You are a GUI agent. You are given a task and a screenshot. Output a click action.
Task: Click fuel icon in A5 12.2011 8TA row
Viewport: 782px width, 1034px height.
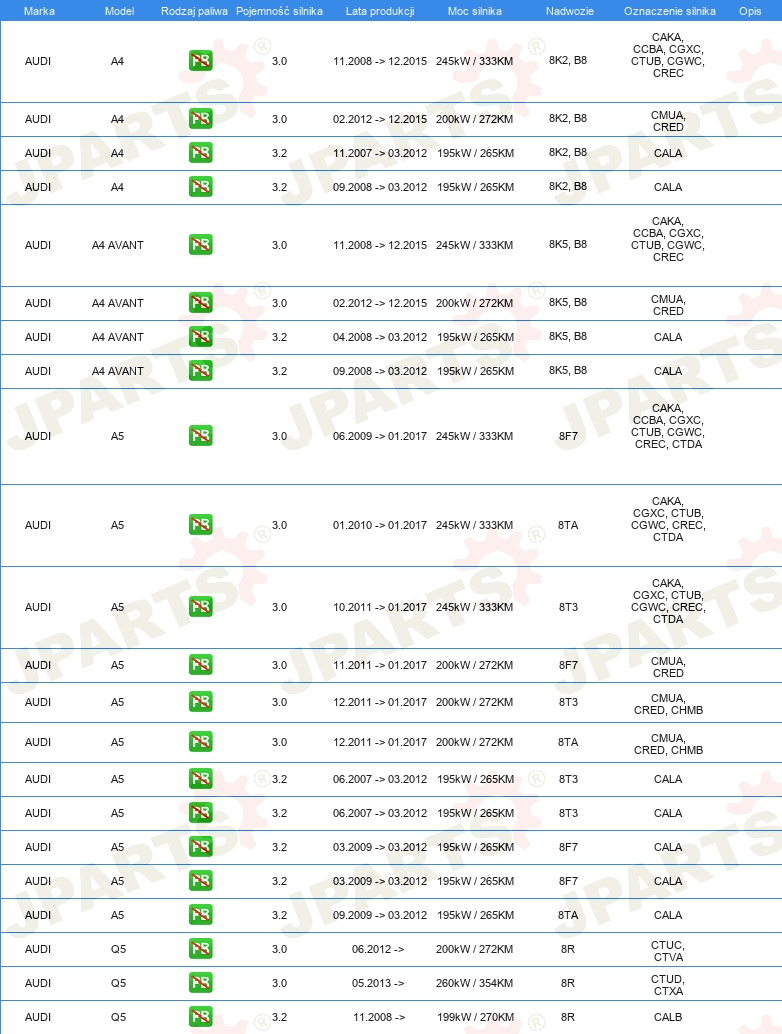pos(200,742)
